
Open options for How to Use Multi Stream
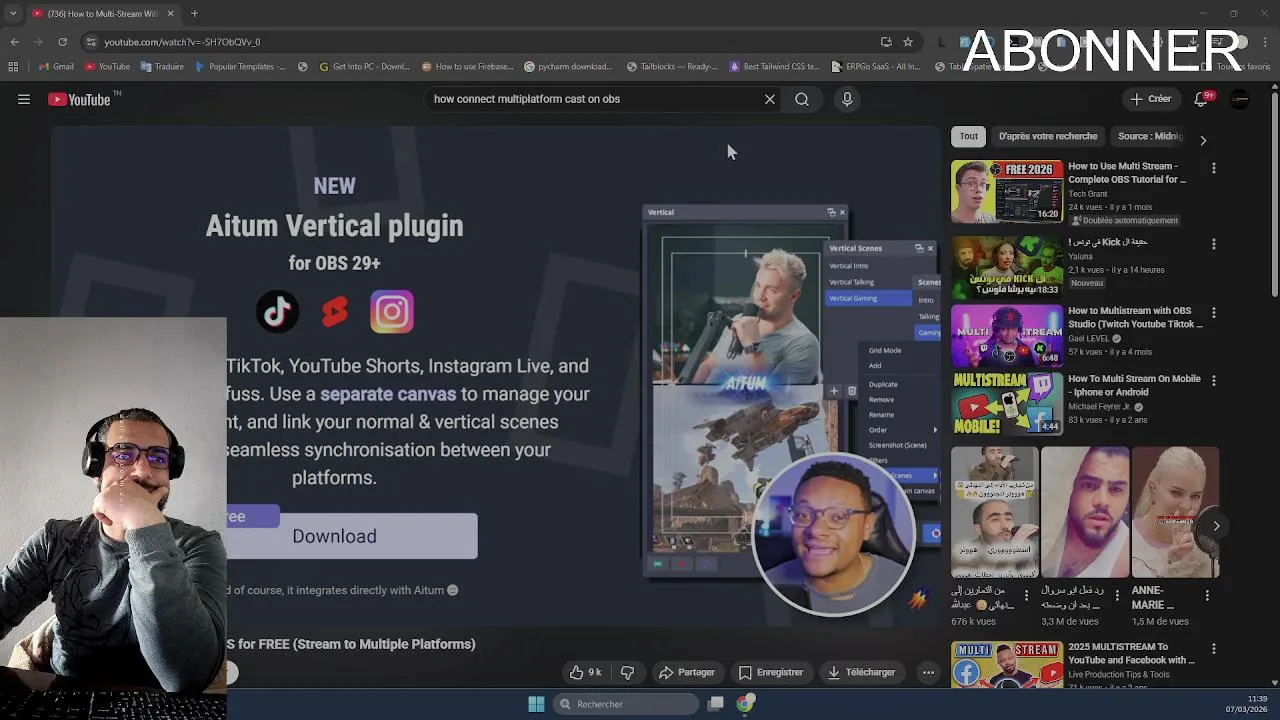tap(1214, 168)
